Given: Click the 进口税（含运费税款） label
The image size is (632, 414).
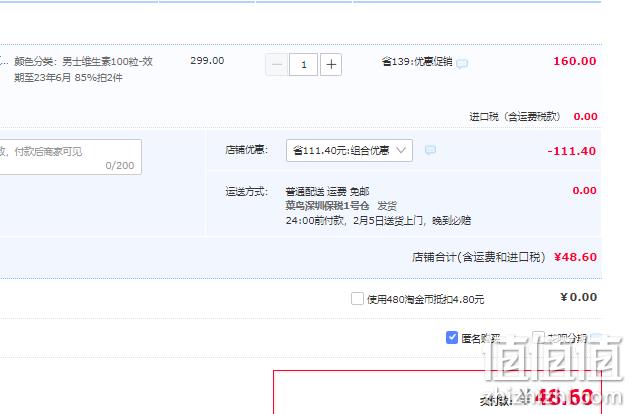Looking at the screenshot, I should [515, 117].
